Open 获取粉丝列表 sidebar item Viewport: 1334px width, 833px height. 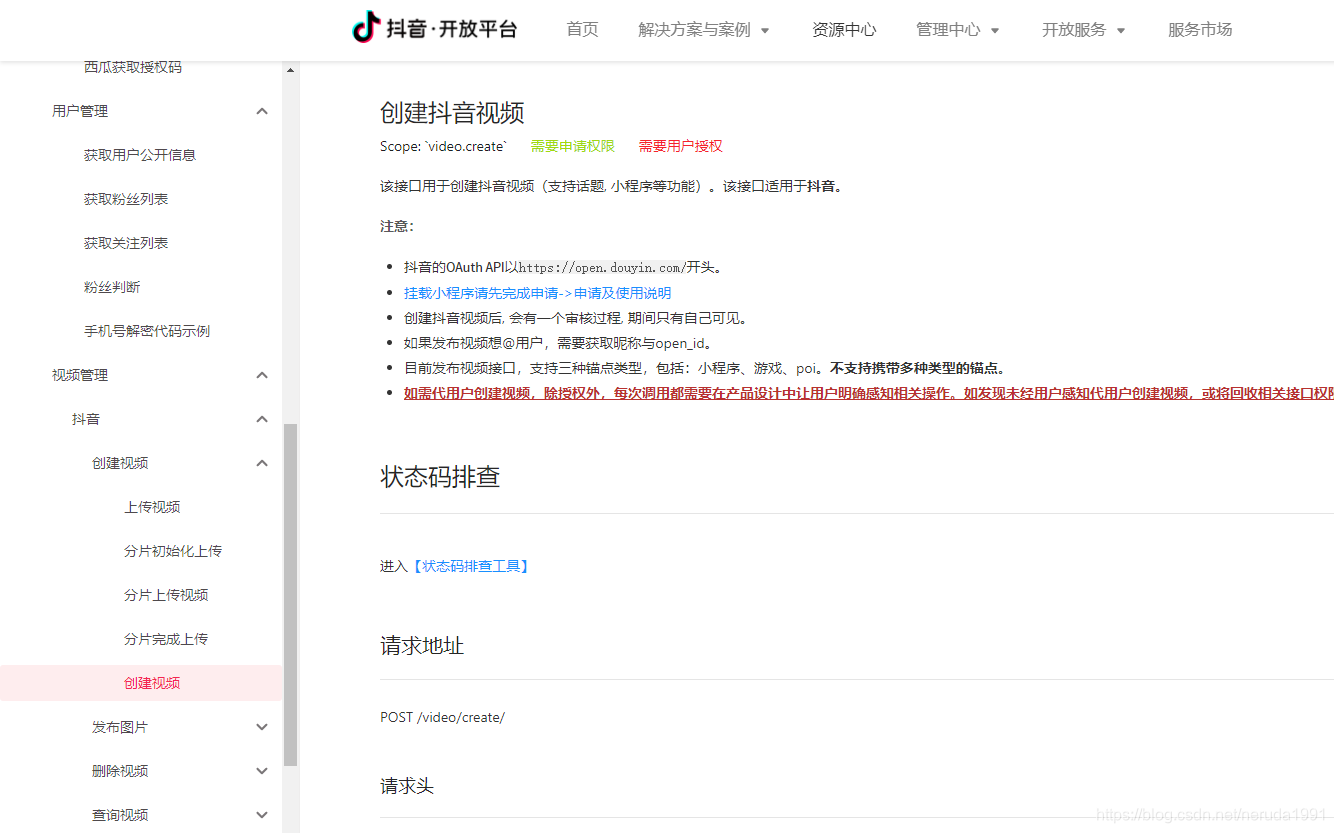tap(126, 199)
